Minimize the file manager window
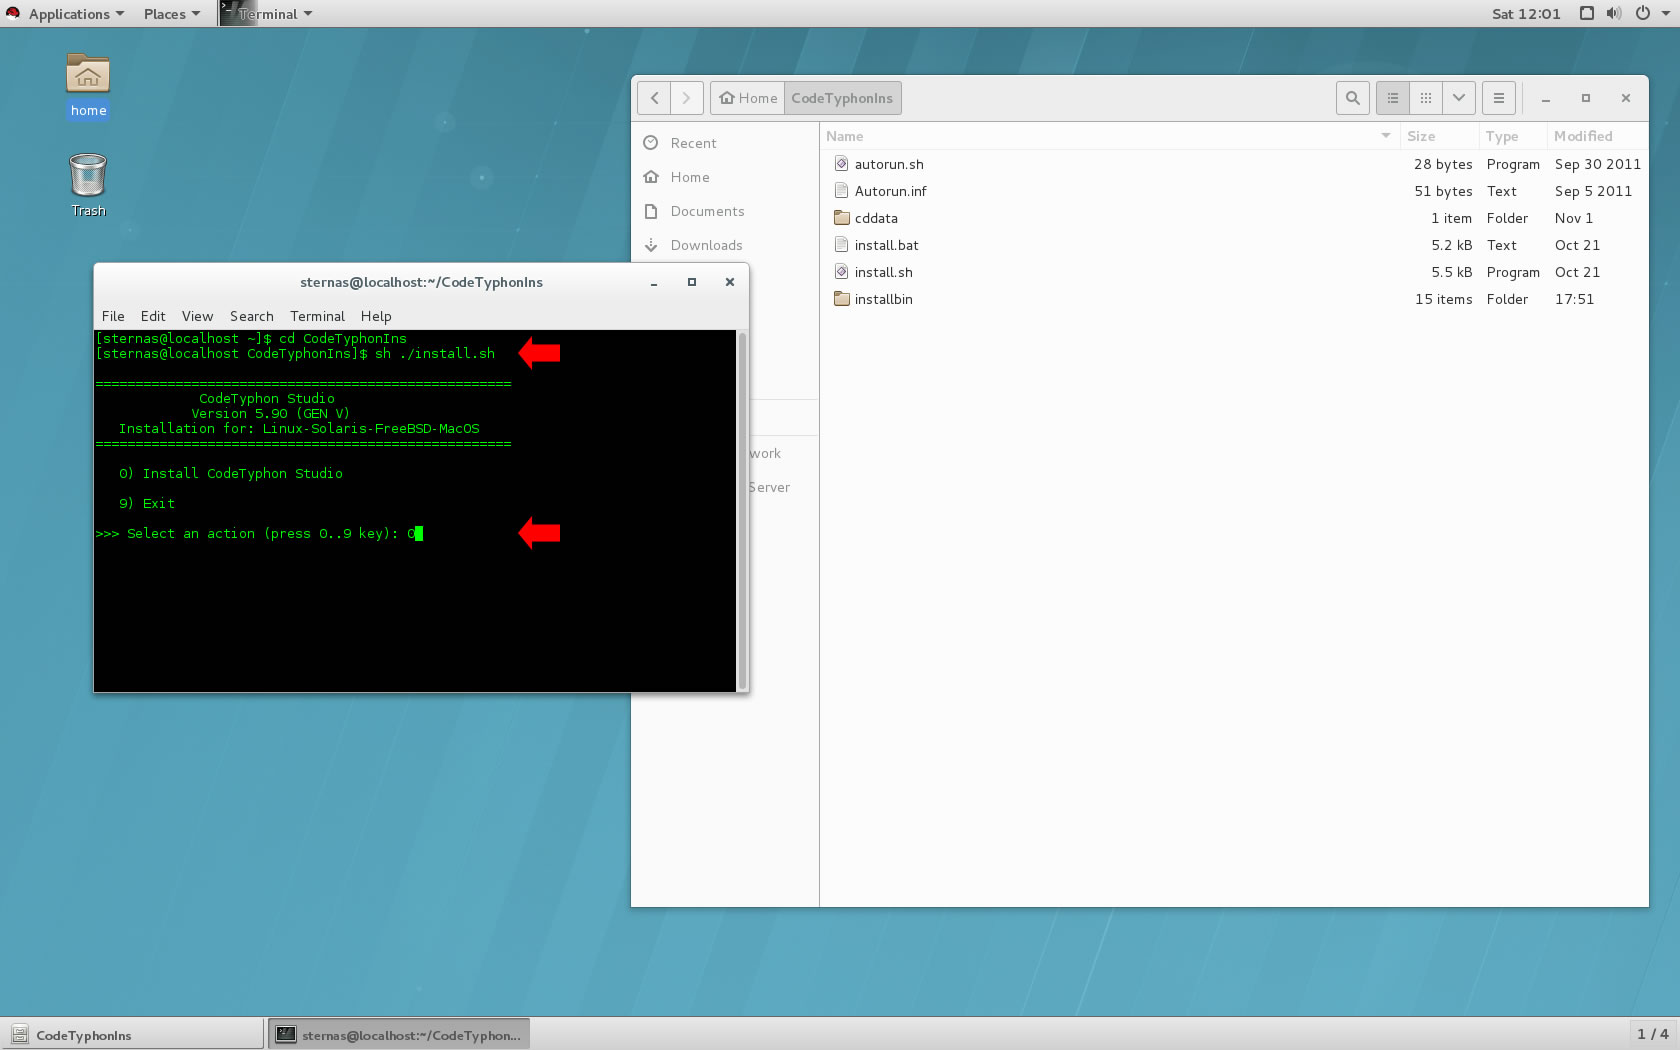This screenshot has width=1680, height=1050. tap(1546, 98)
